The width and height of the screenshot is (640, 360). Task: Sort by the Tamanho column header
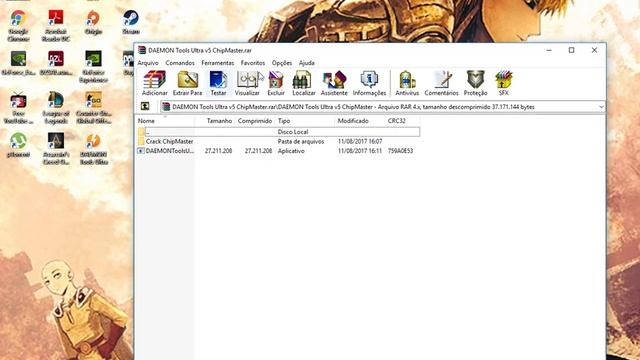pos(215,121)
